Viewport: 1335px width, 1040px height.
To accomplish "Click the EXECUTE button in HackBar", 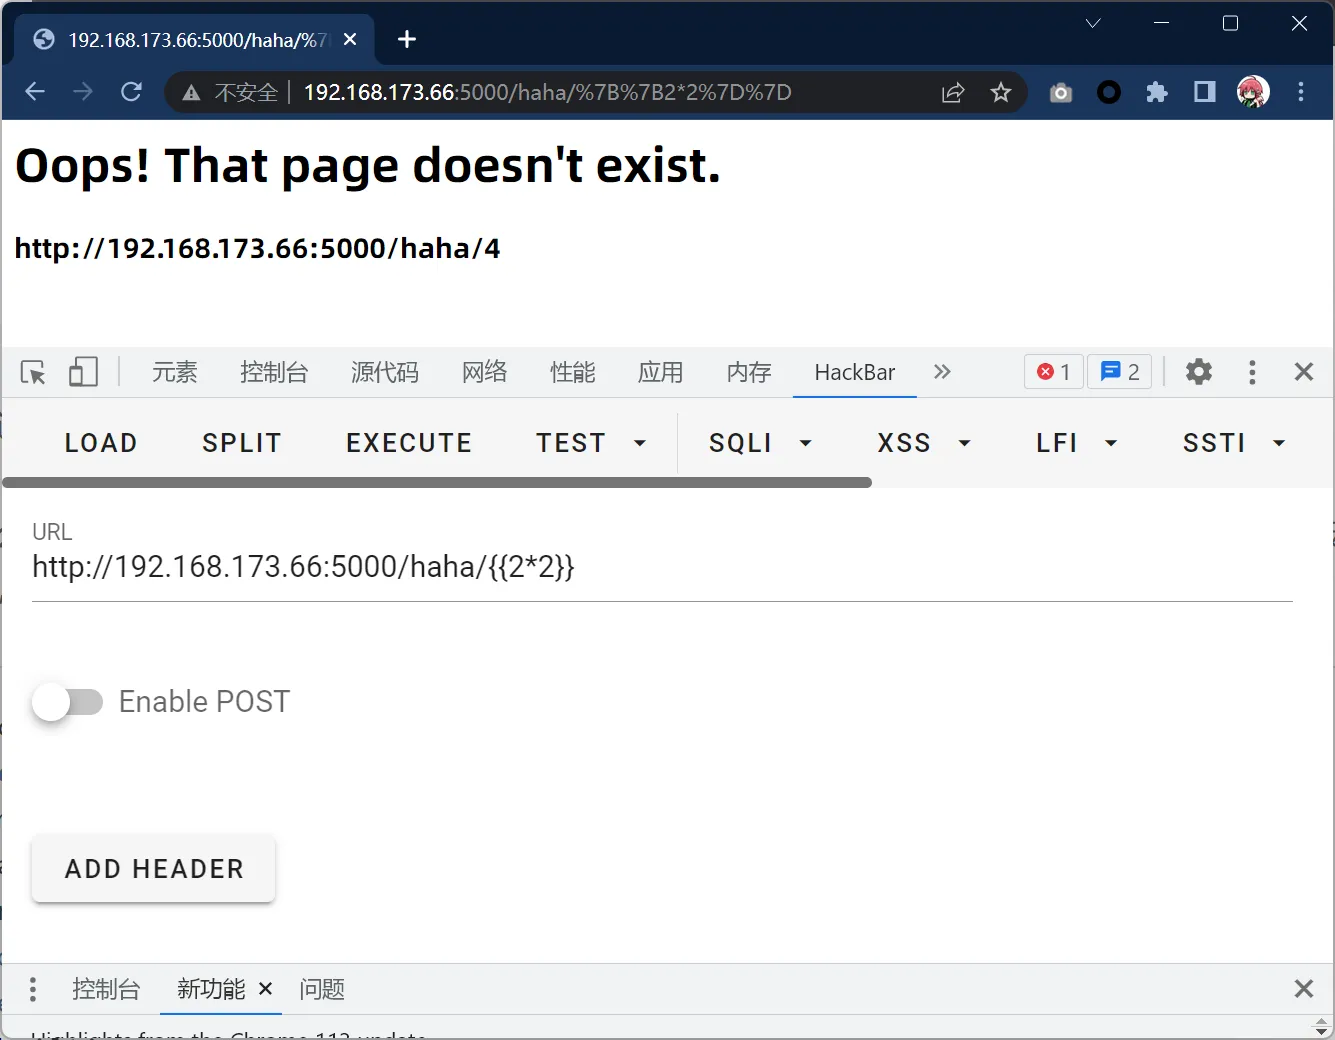I will [409, 443].
